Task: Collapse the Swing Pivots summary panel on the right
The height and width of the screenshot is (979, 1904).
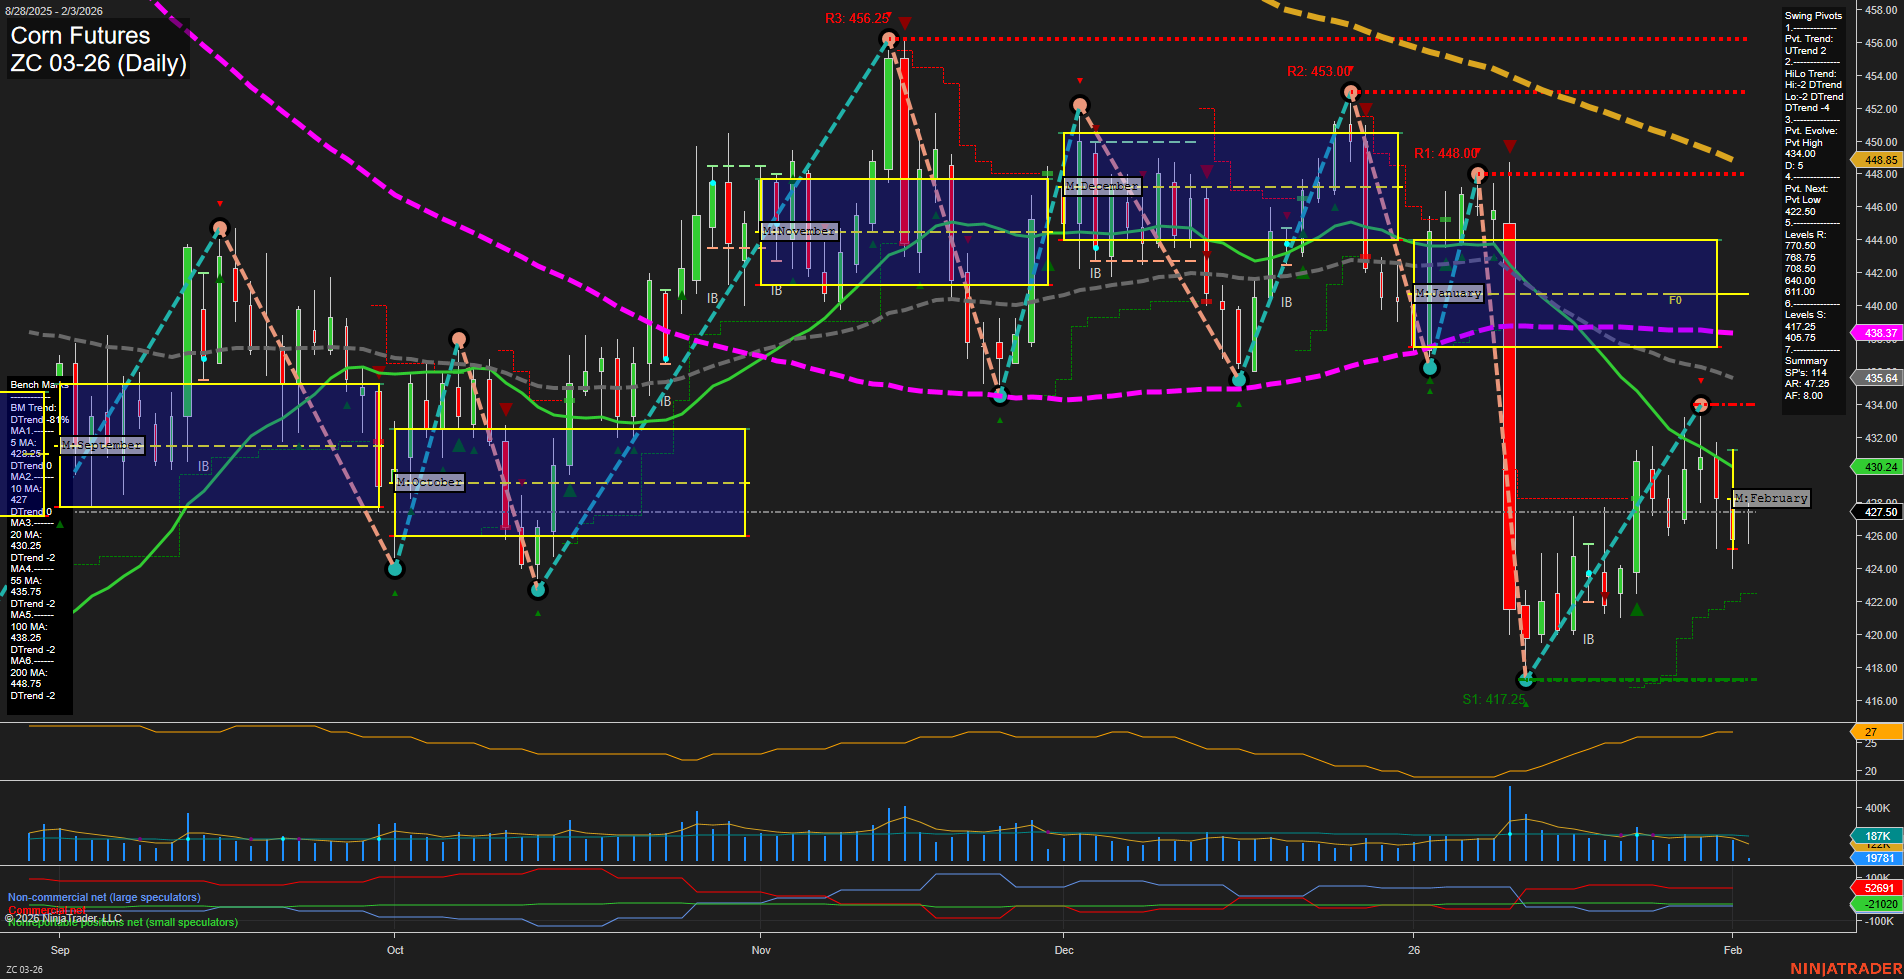Action: click(x=1812, y=15)
